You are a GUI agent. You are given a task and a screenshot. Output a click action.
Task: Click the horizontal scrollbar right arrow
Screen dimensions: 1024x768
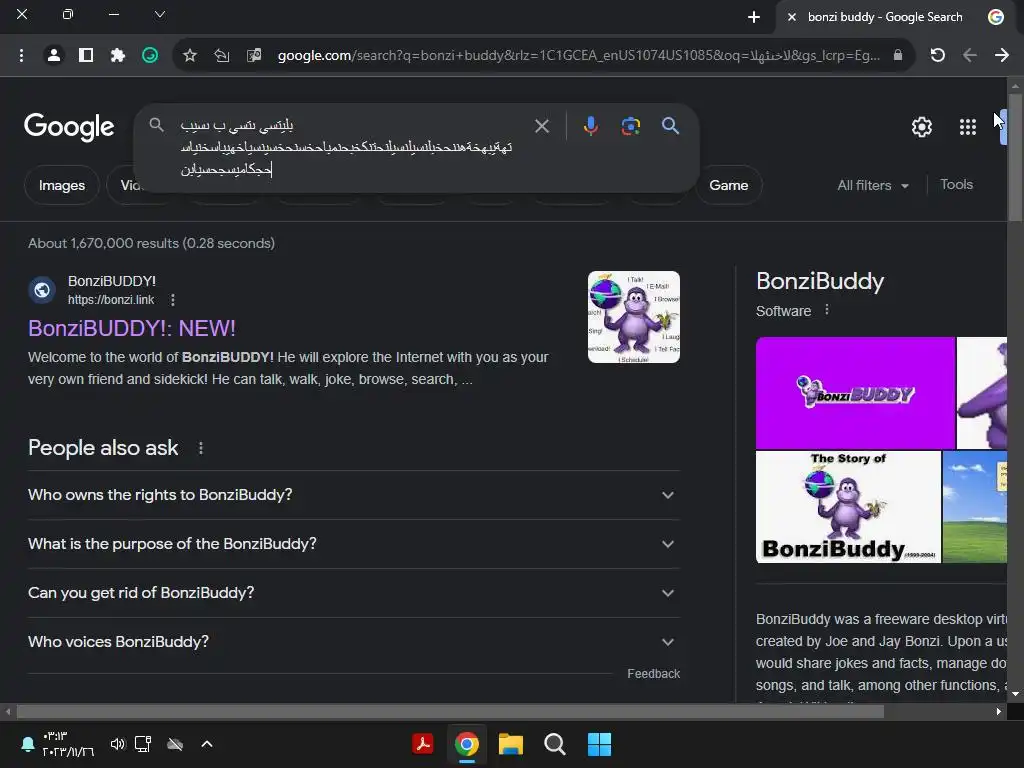(999, 711)
